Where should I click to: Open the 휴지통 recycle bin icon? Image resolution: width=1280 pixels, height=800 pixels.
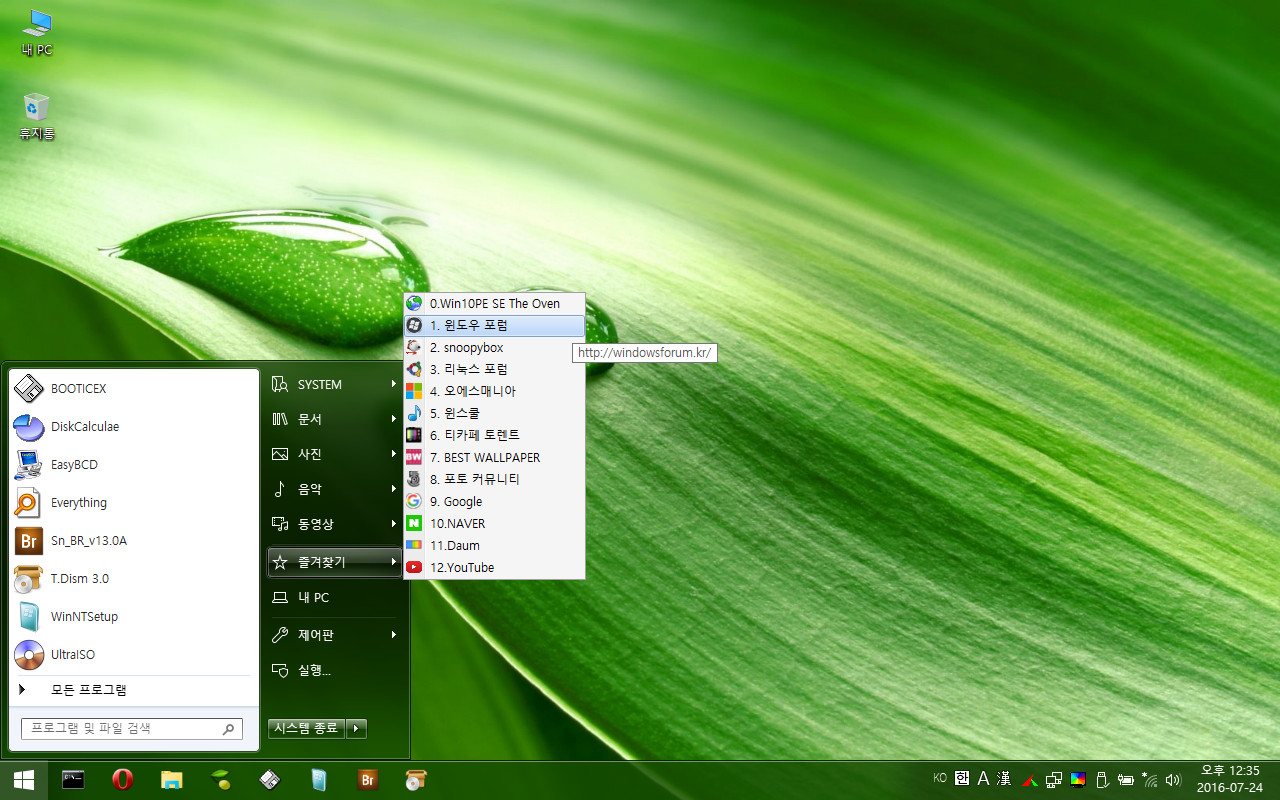37,116
